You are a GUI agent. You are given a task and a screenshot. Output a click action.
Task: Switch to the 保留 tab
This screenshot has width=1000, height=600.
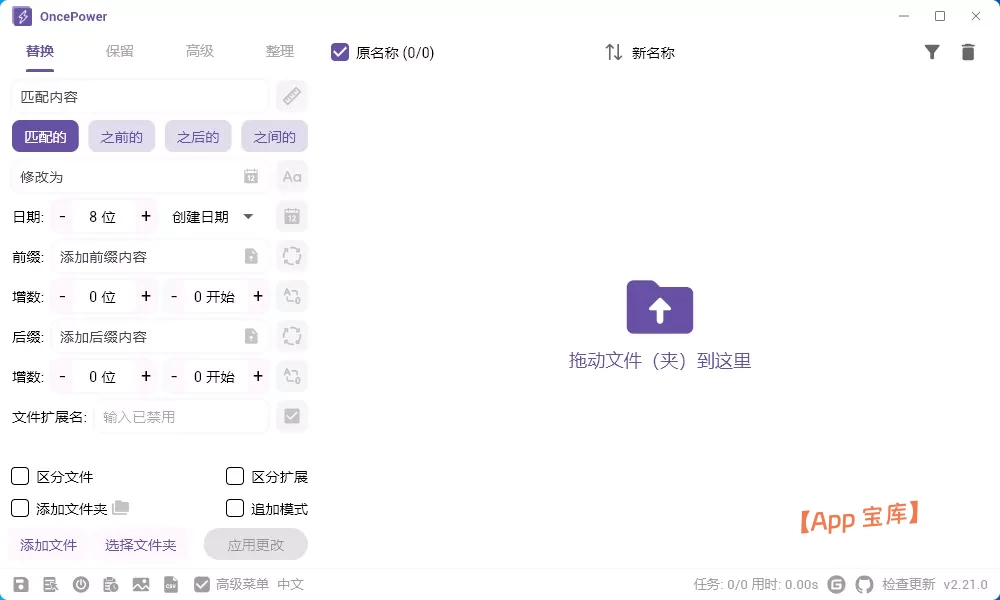pyautogui.click(x=120, y=50)
